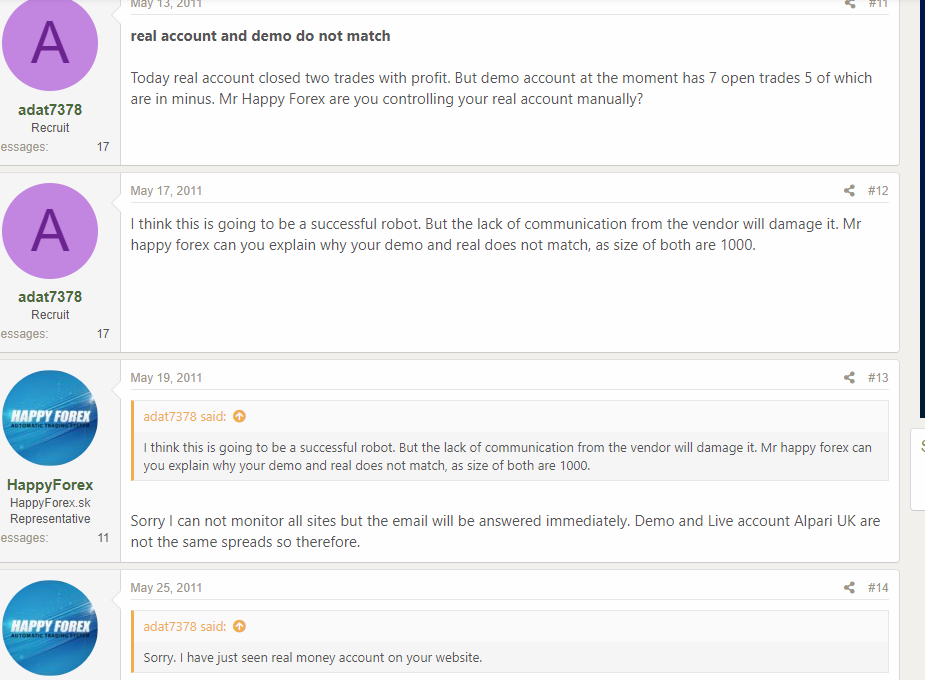Open adat7378 avatar on top post
The width and height of the screenshot is (925, 680).
coord(50,44)
